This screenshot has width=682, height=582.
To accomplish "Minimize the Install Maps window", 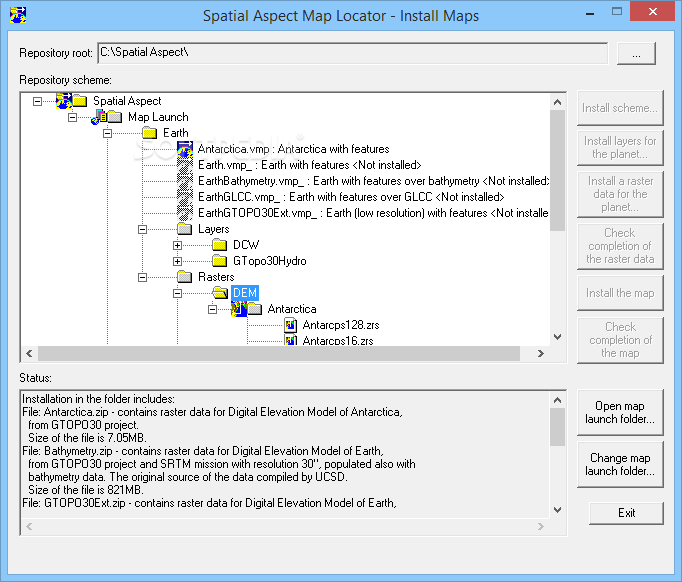I will pyautogui.click(x=590, y=13).
